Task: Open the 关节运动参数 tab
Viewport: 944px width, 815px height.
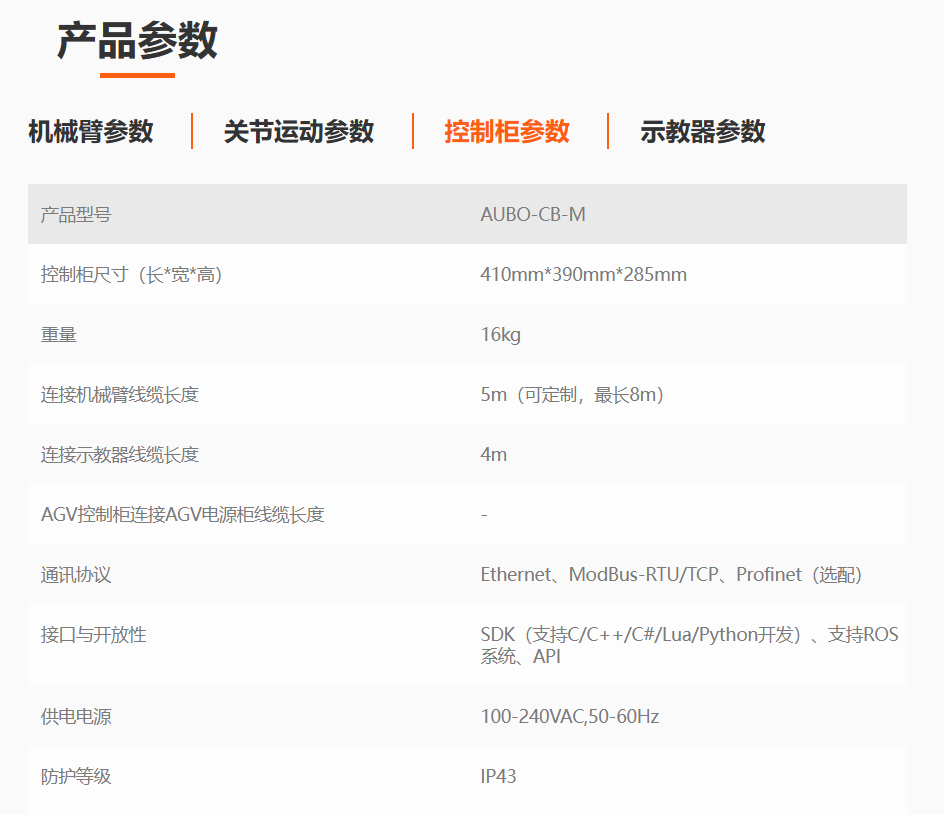Action: point(299,131)
